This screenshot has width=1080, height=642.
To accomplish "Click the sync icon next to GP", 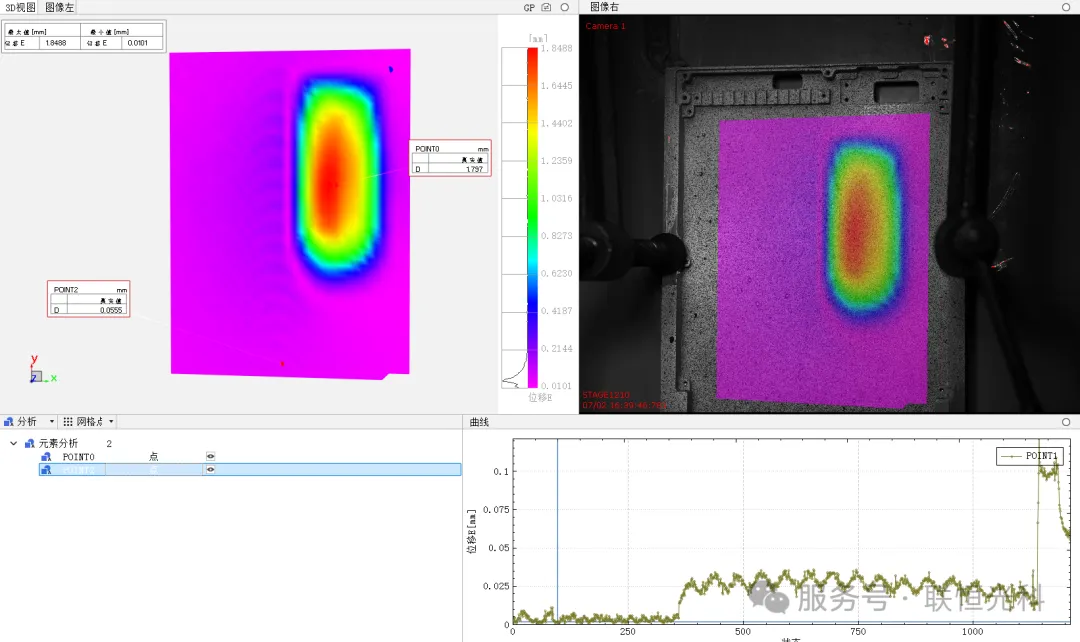I will point(546,7).
